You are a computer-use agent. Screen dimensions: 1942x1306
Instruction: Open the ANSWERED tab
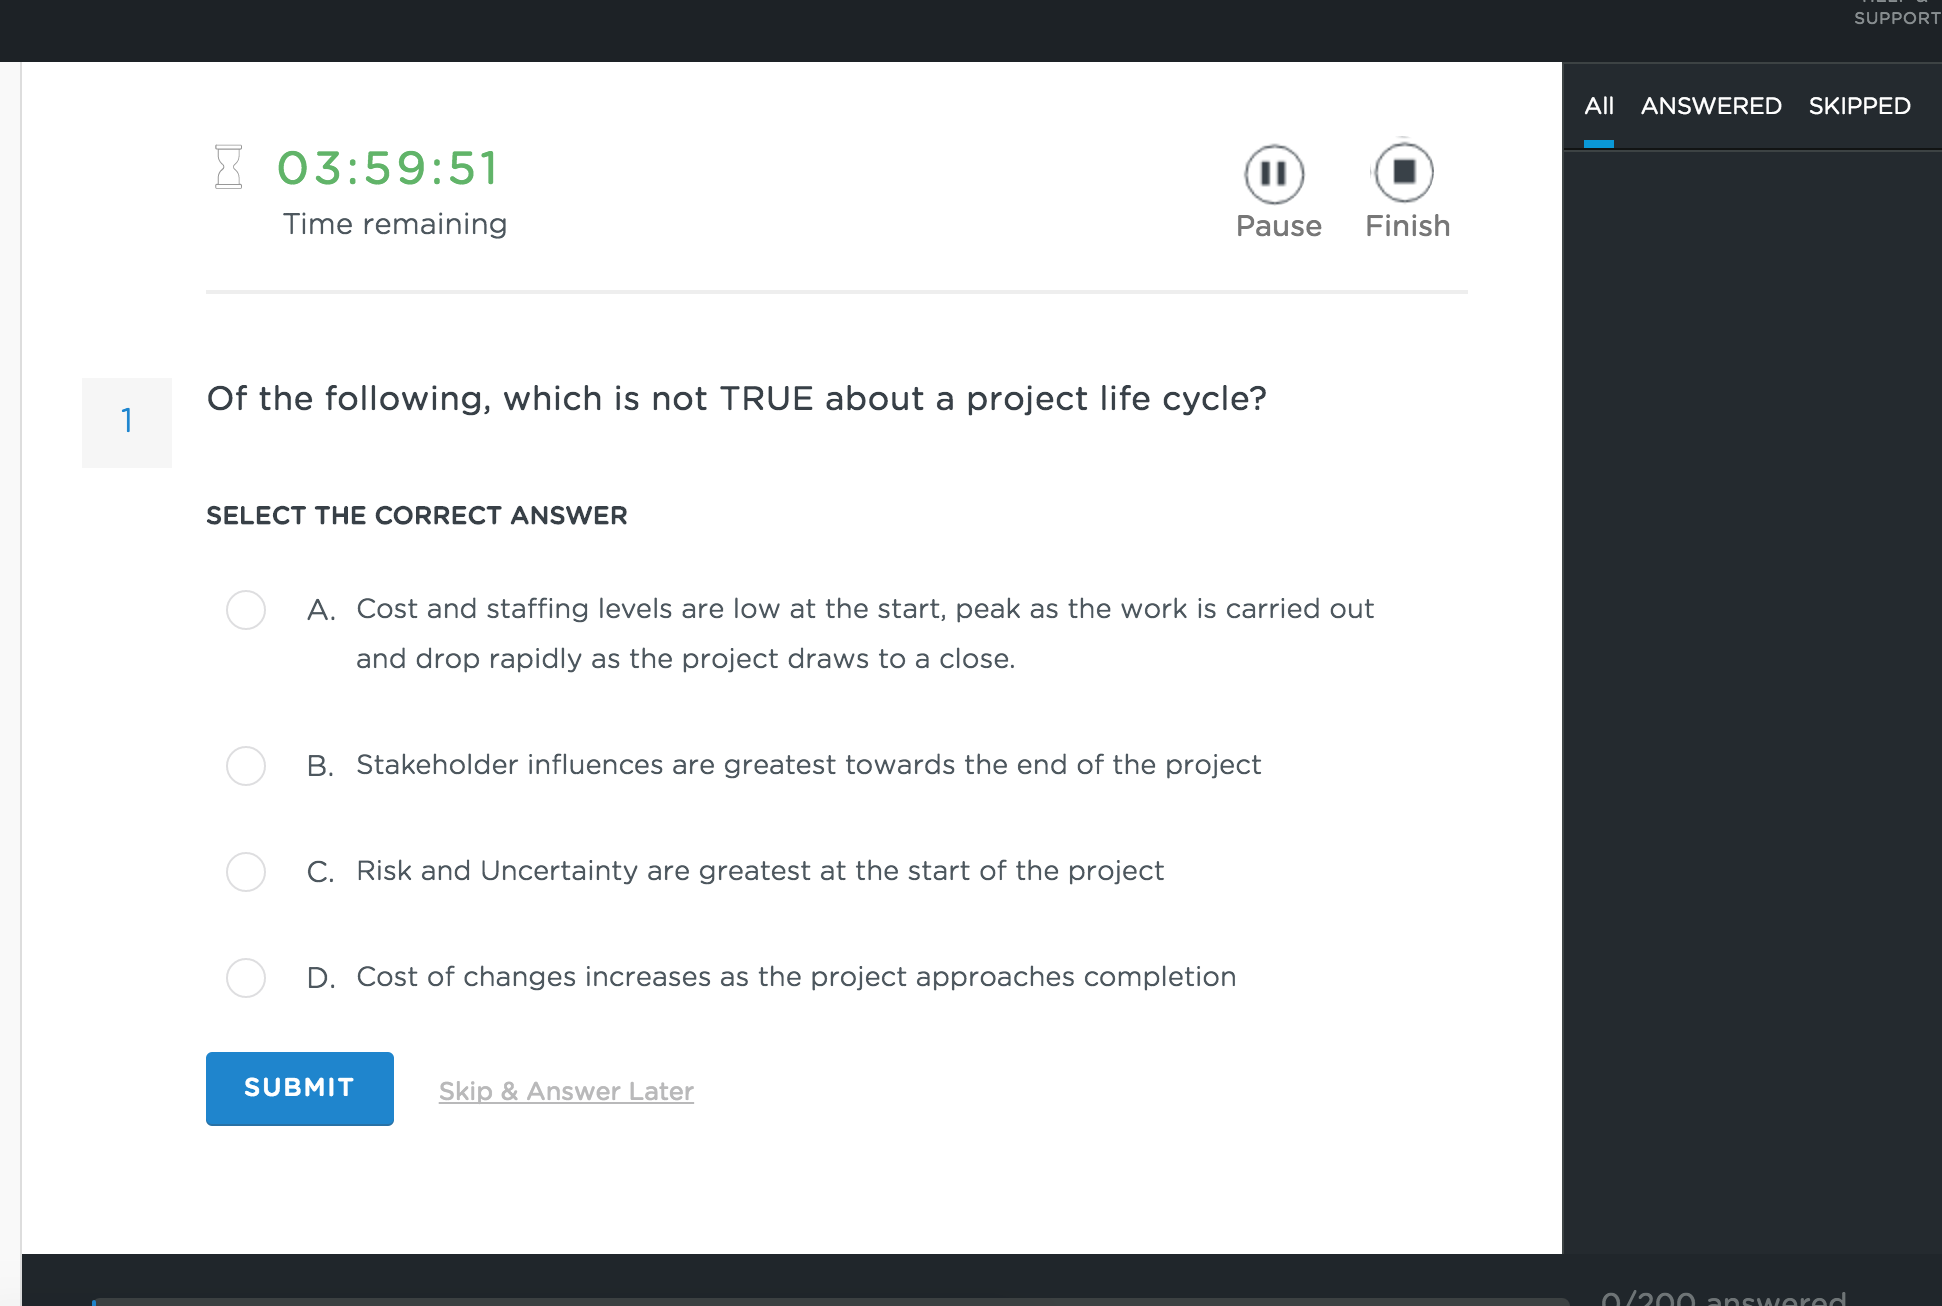[1711, 106]
